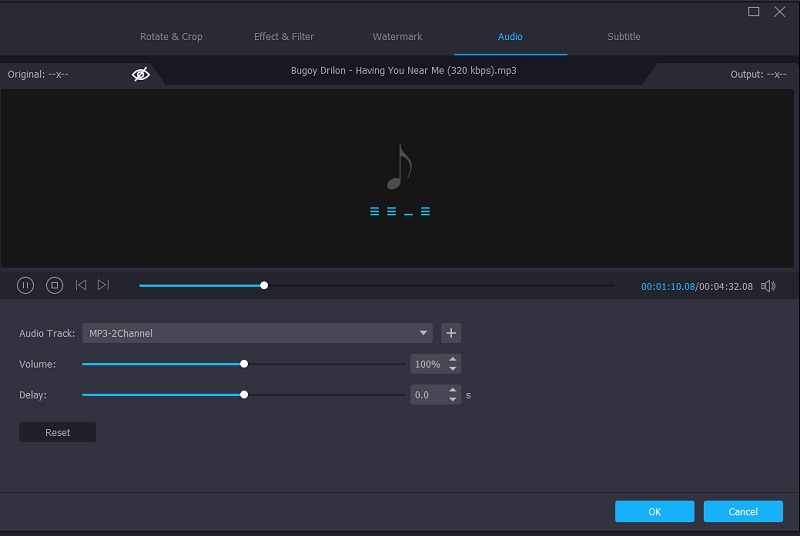Click the Volume slider handle
This screenshot has width=800, height=536.
point(244,364)
